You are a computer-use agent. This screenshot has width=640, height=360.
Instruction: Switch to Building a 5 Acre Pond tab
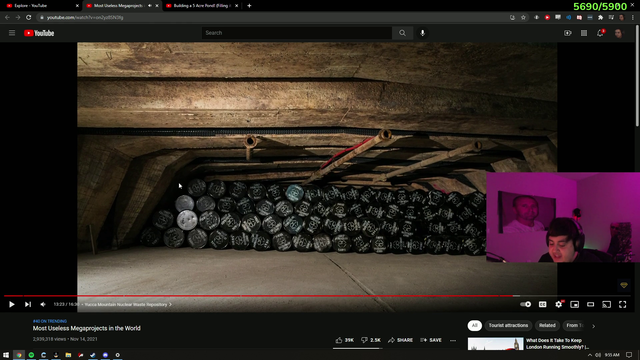tap(202, 6)
